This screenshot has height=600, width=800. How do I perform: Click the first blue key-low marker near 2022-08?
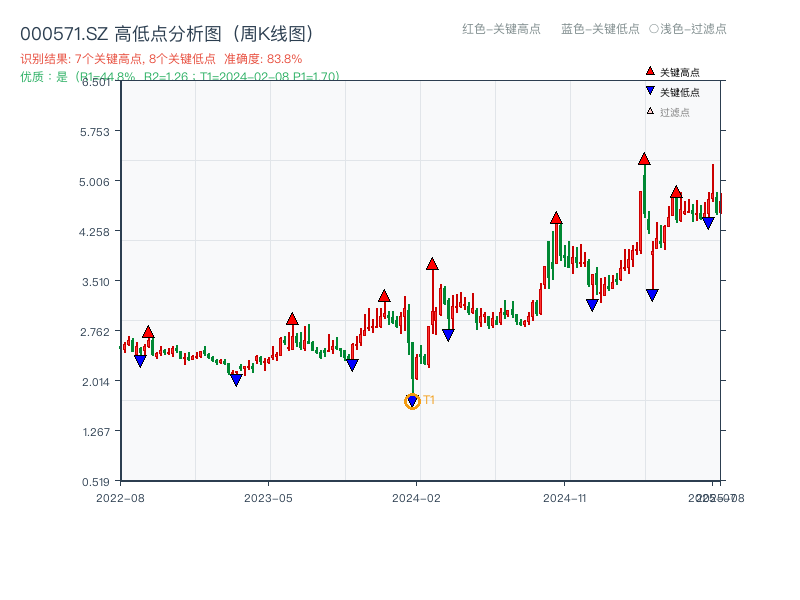(x=140, y=361)
